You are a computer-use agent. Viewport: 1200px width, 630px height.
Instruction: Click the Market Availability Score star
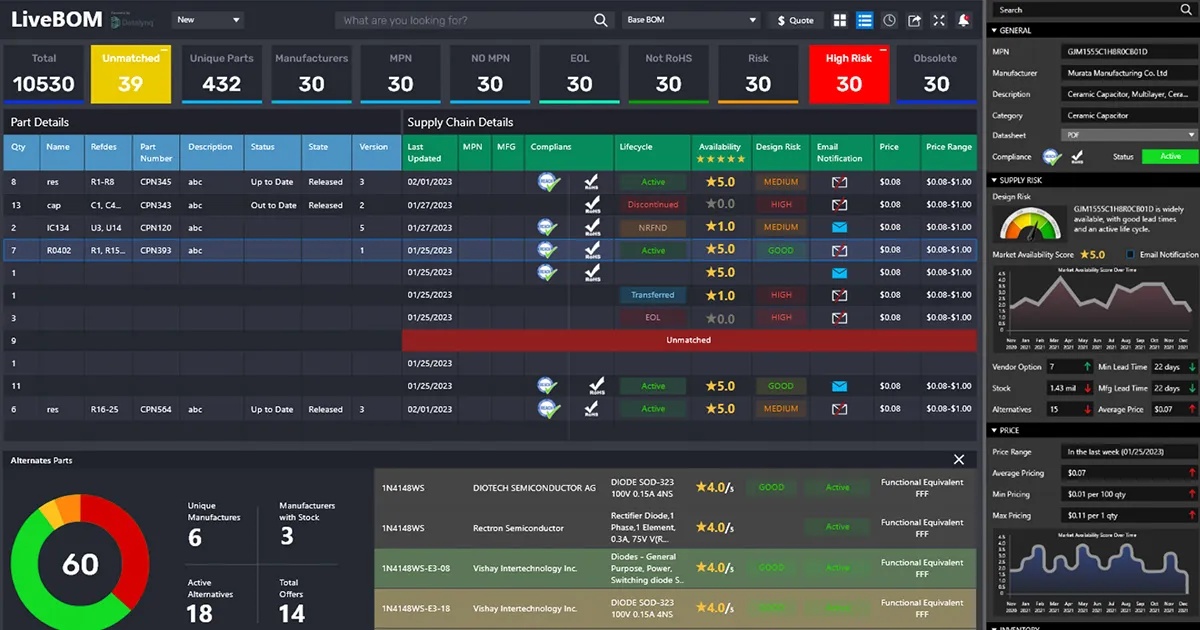(x=1084, y=255)
